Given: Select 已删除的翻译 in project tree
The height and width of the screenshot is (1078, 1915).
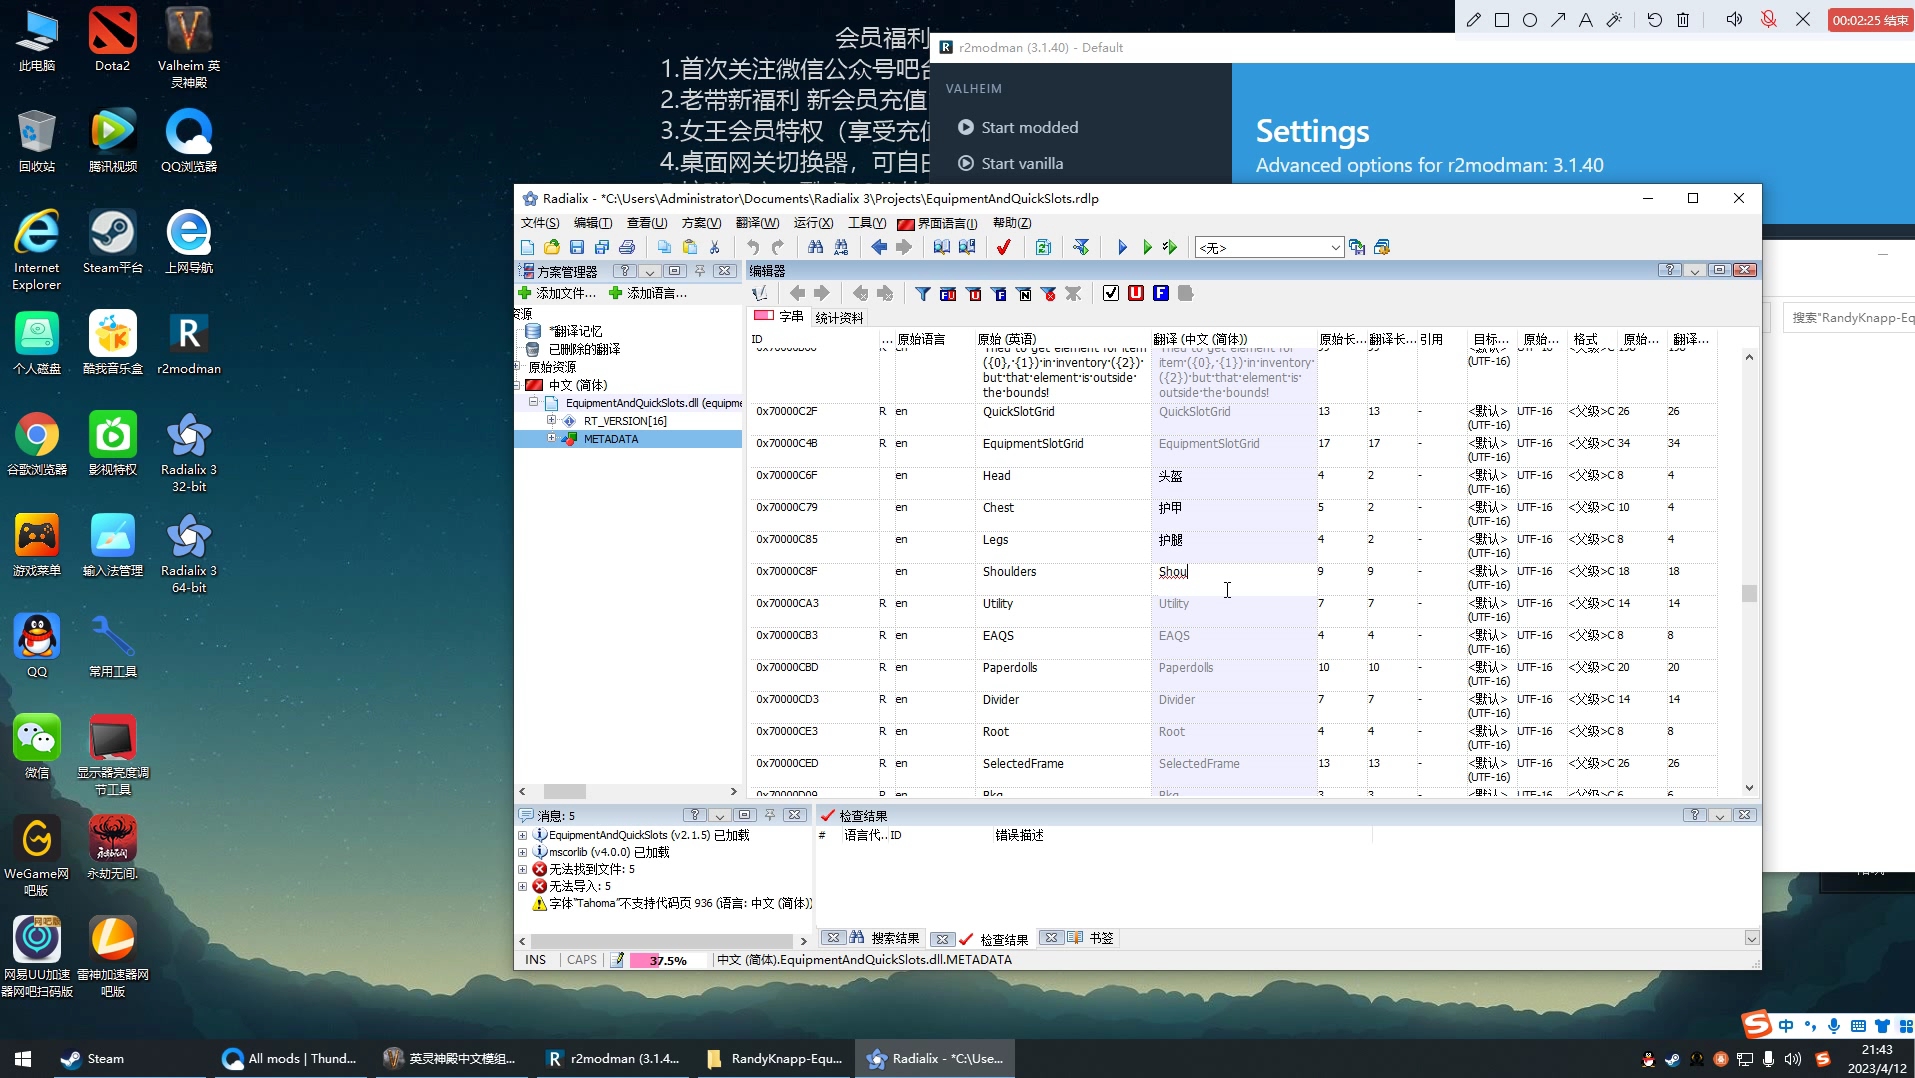Looking at the screenshot, I should click(x=584, y=349).
